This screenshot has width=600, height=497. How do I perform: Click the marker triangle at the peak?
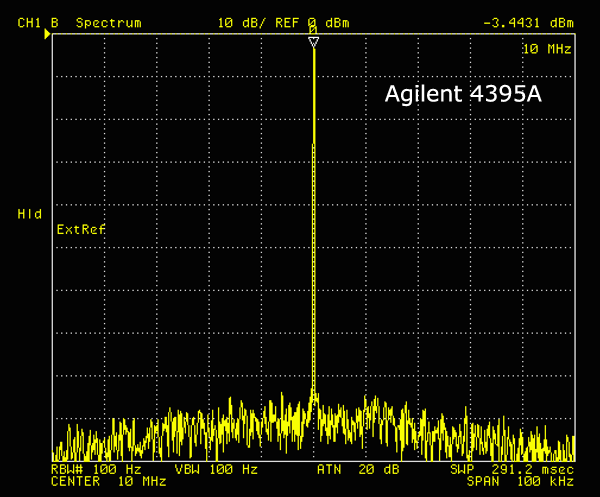tap(314, 42)
